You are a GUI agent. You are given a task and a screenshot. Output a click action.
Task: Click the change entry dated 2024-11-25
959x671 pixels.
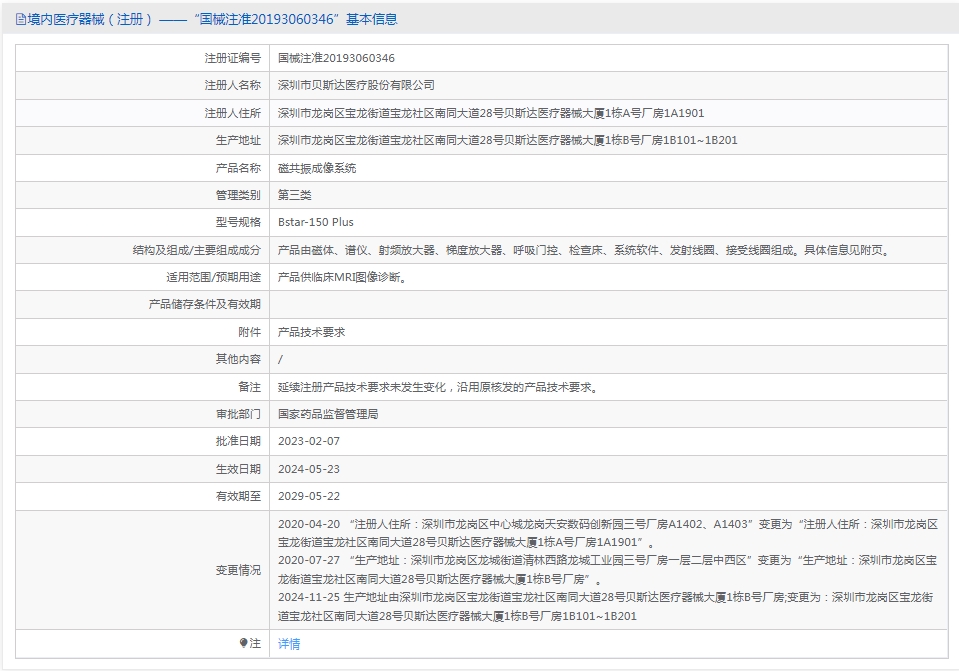(607, 606)
